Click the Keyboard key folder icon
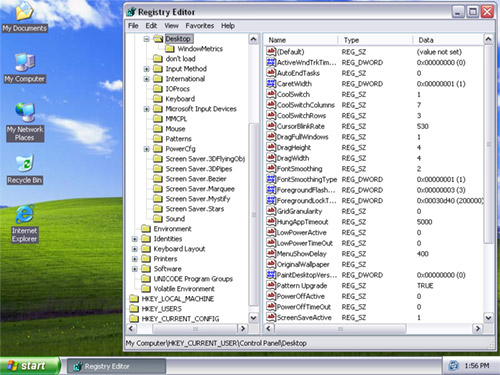This screenshot has width=500, height=375. point(158,99)
